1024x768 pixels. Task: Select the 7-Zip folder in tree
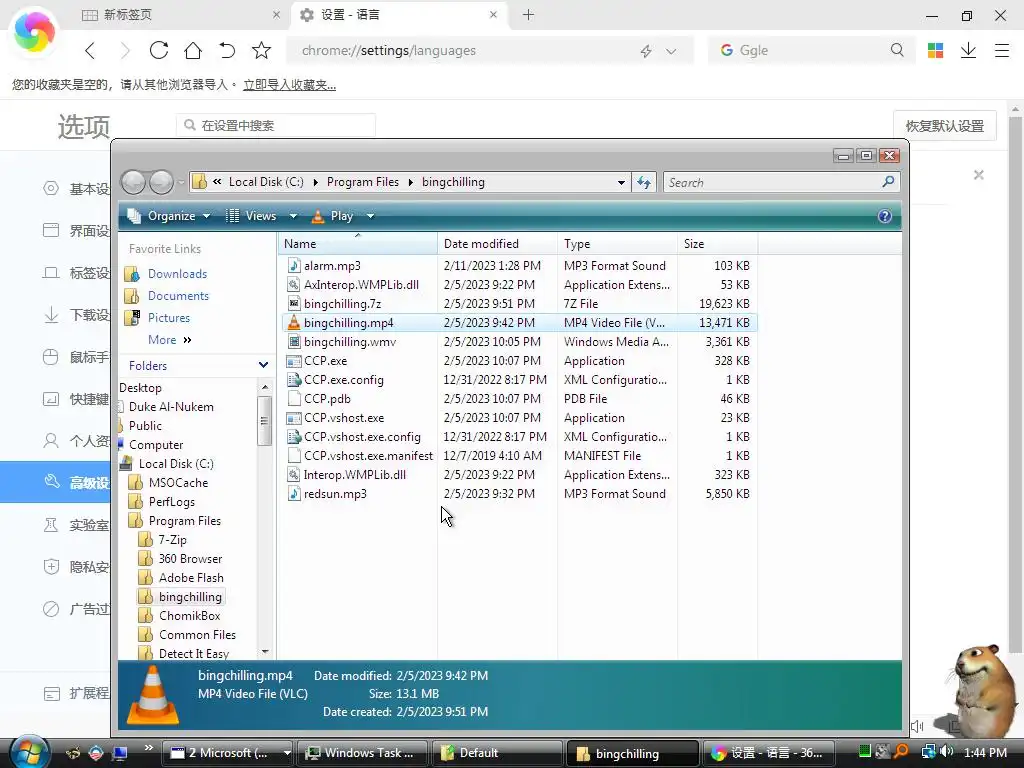(172, 540)
